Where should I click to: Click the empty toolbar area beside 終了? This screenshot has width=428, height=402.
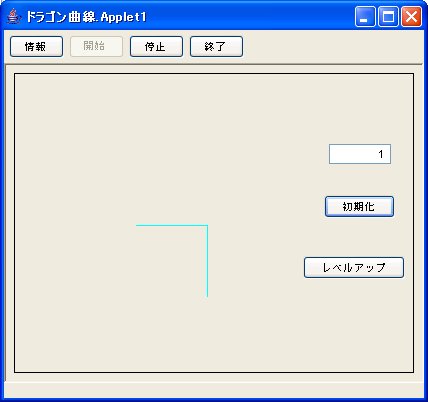tap(333, 47)
